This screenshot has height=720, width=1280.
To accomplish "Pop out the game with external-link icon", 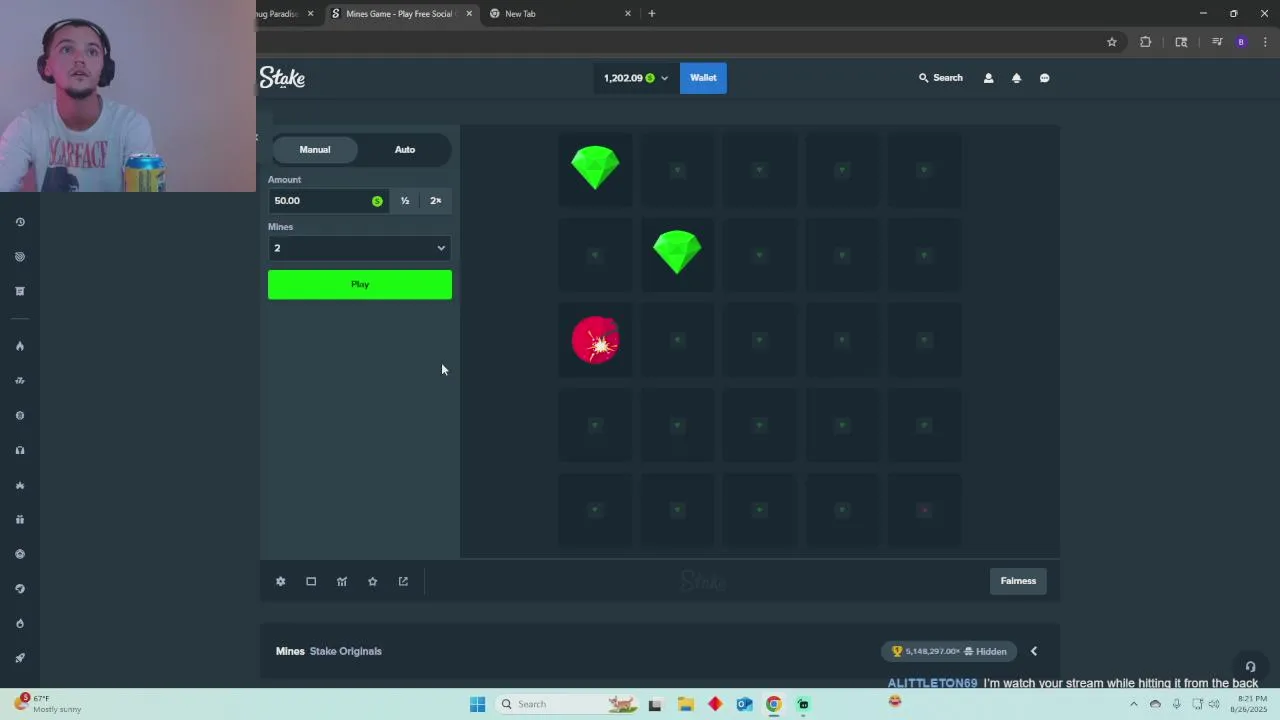I will point(403,581).
